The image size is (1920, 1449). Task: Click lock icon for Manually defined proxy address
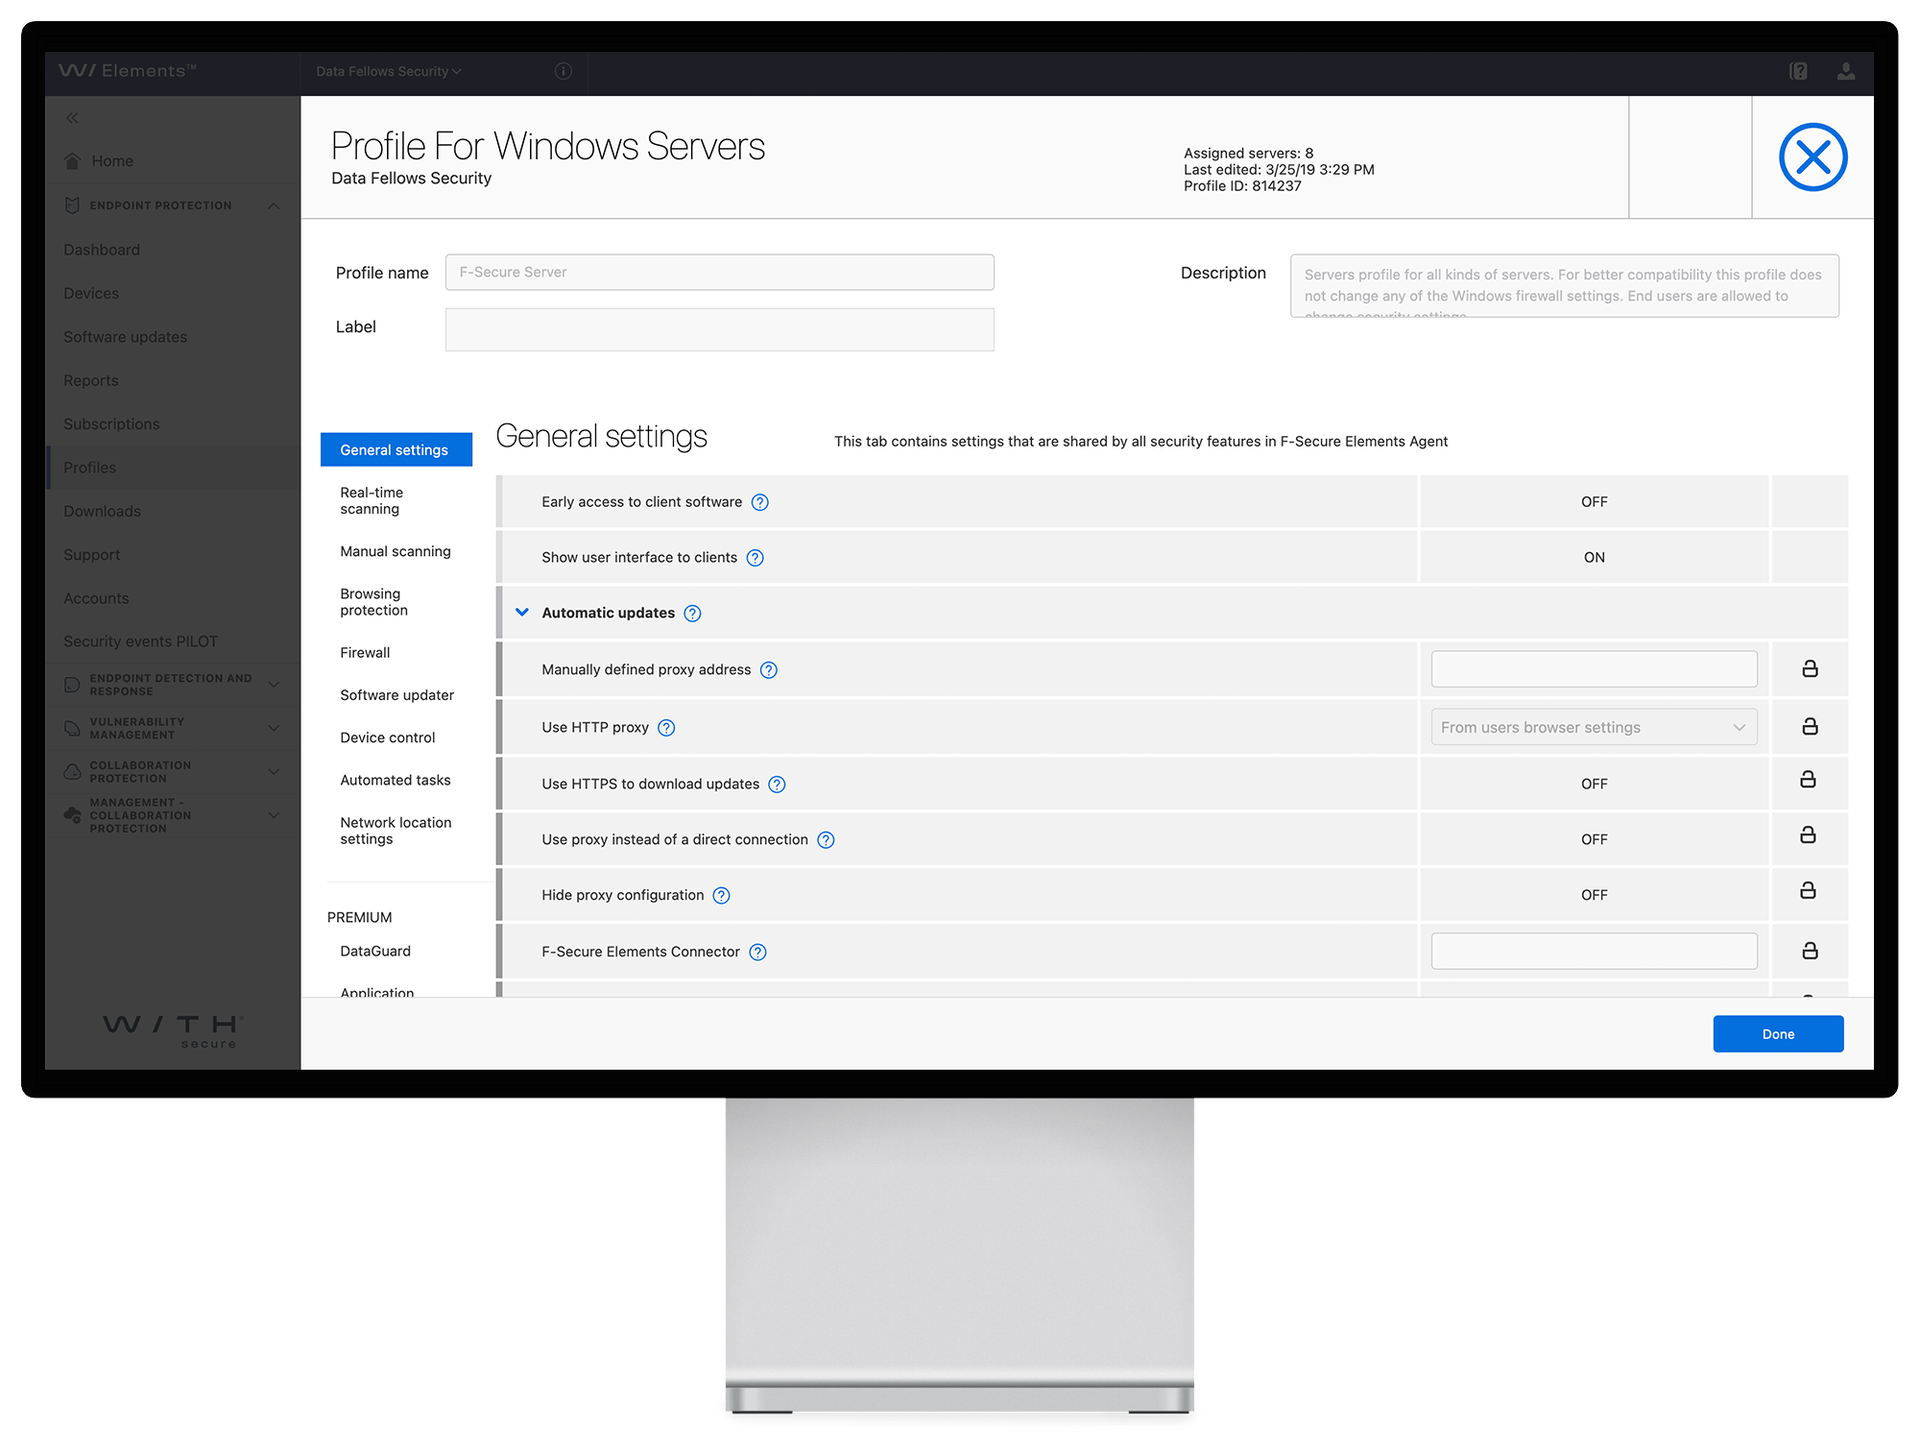click(x=1808, y=669)
